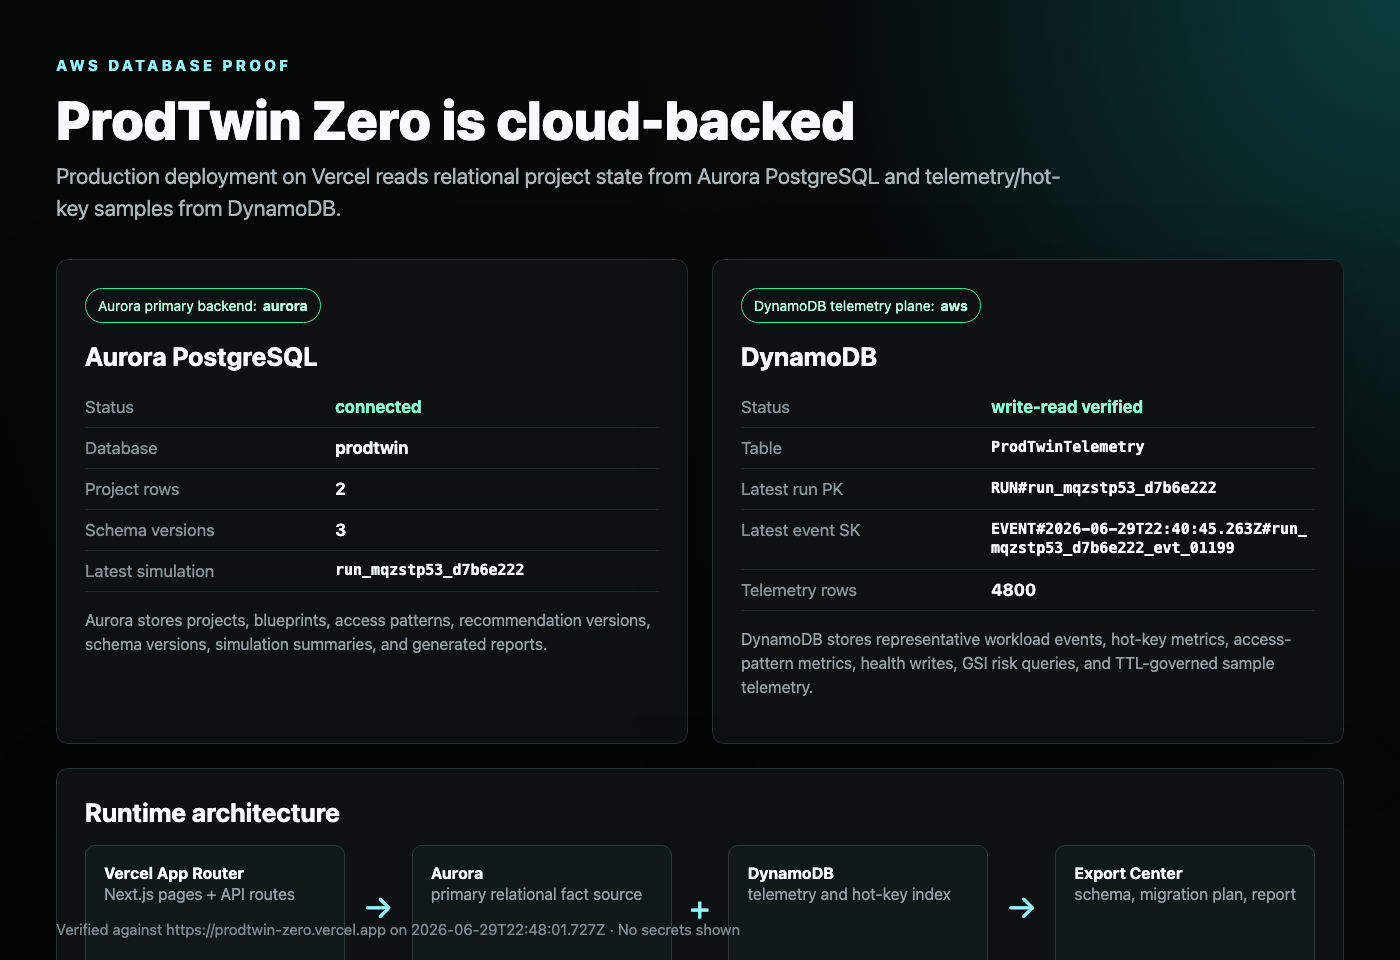Click the Latest event SK EVENT# value
The height and width of the screenshot is (960, 1400).
click(1149, 538)
